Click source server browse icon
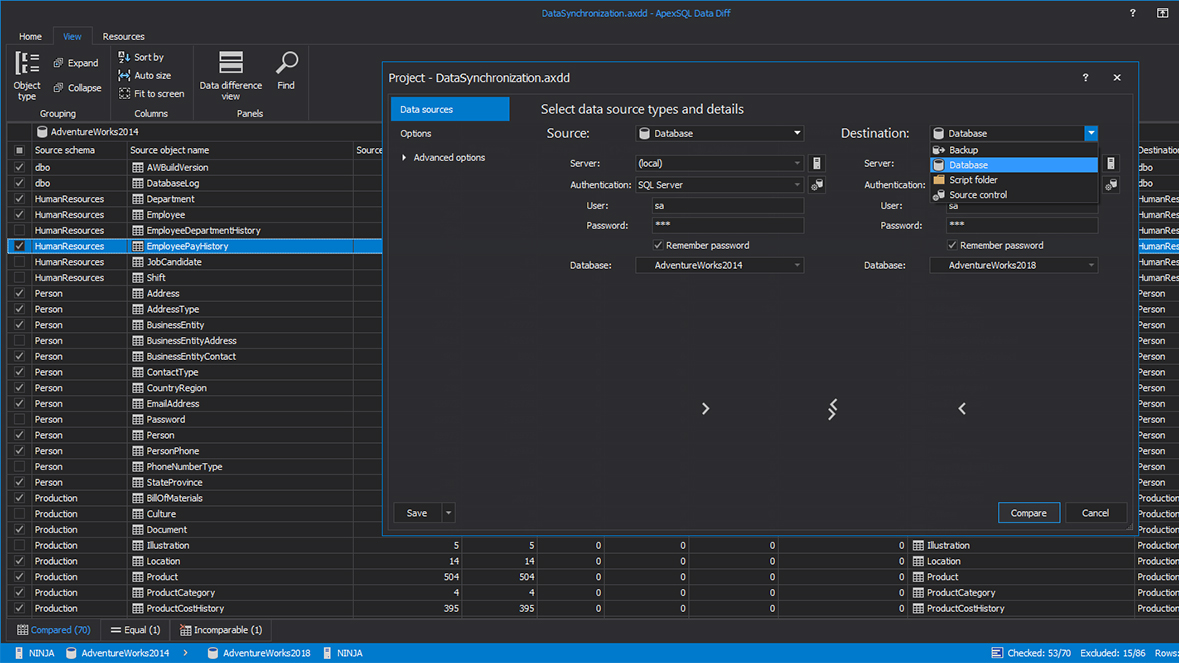The height and width of the screenshot is (663, 1179). click(817, 163)
